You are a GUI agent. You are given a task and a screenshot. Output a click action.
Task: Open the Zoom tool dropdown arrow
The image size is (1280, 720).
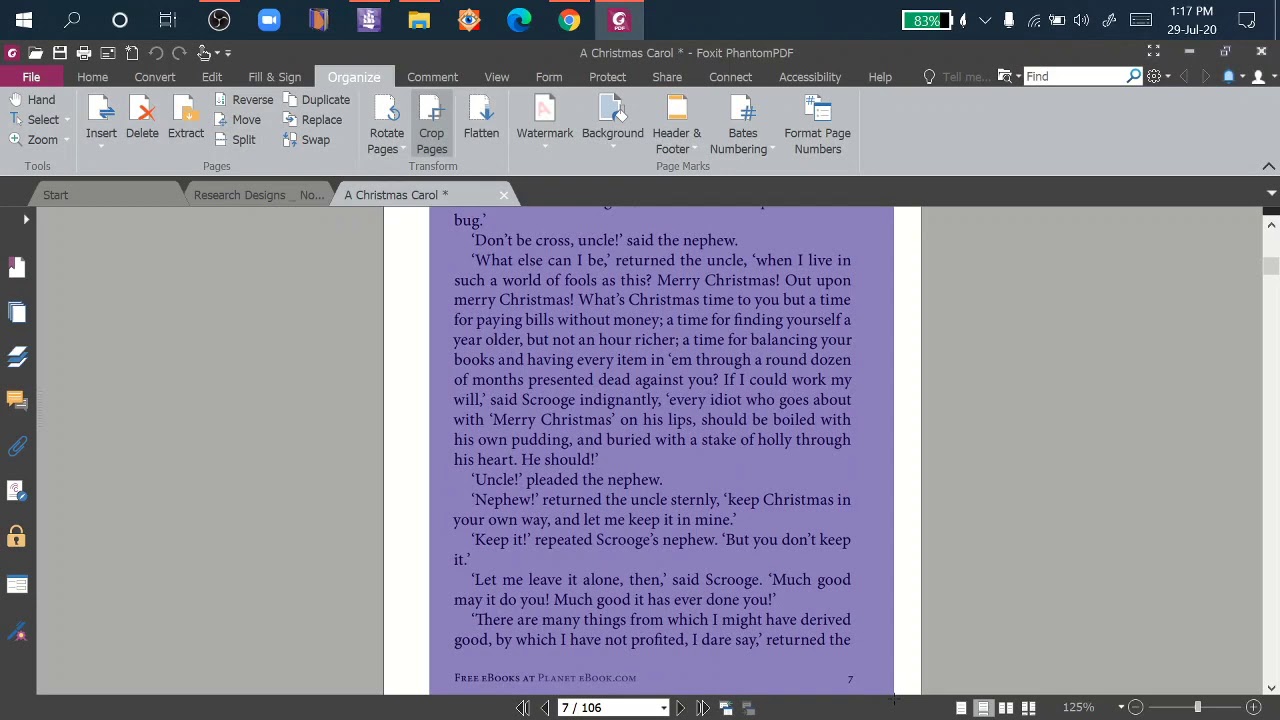click(x=66, y=140)
